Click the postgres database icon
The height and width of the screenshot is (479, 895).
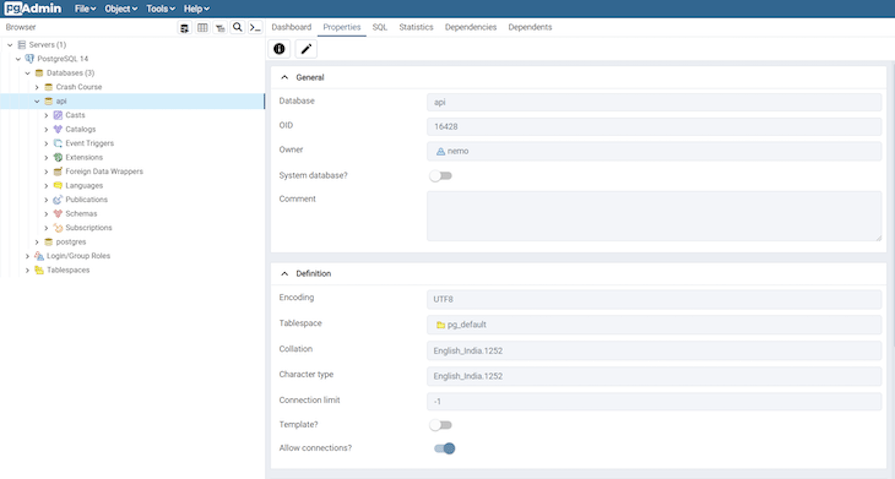[49, 241]
